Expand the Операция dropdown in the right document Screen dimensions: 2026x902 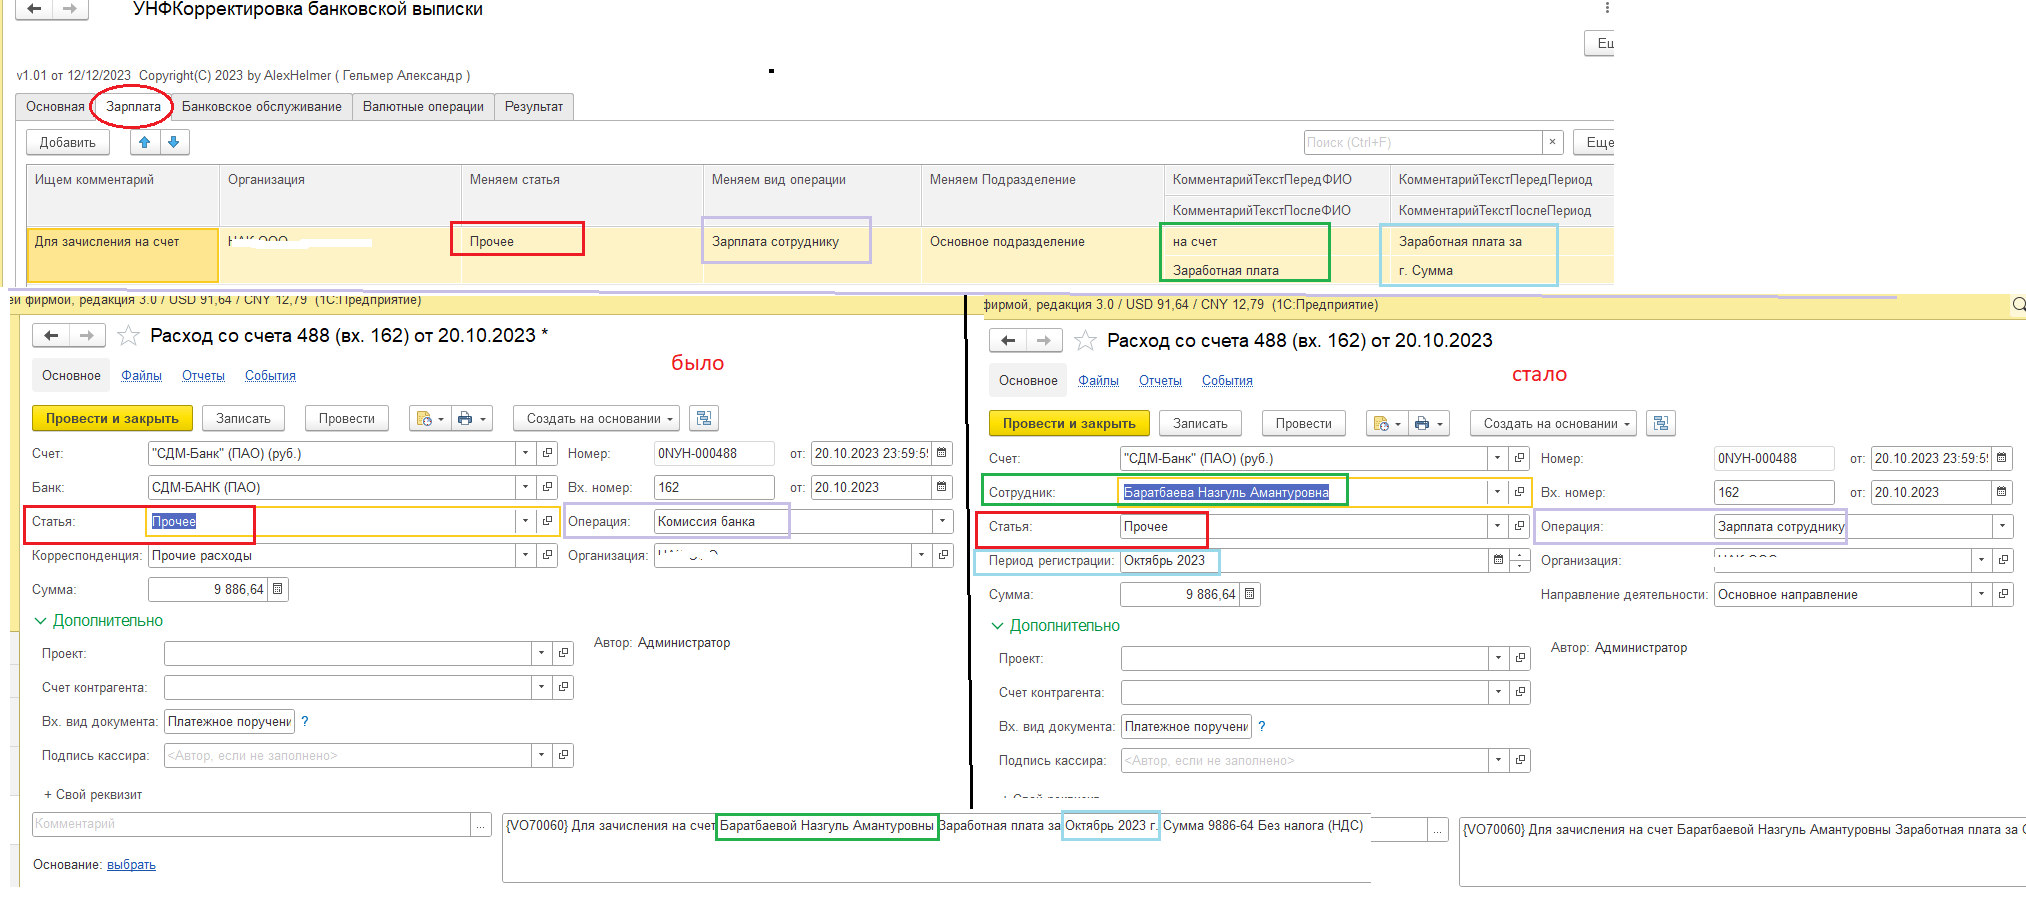click(2002, 526)
